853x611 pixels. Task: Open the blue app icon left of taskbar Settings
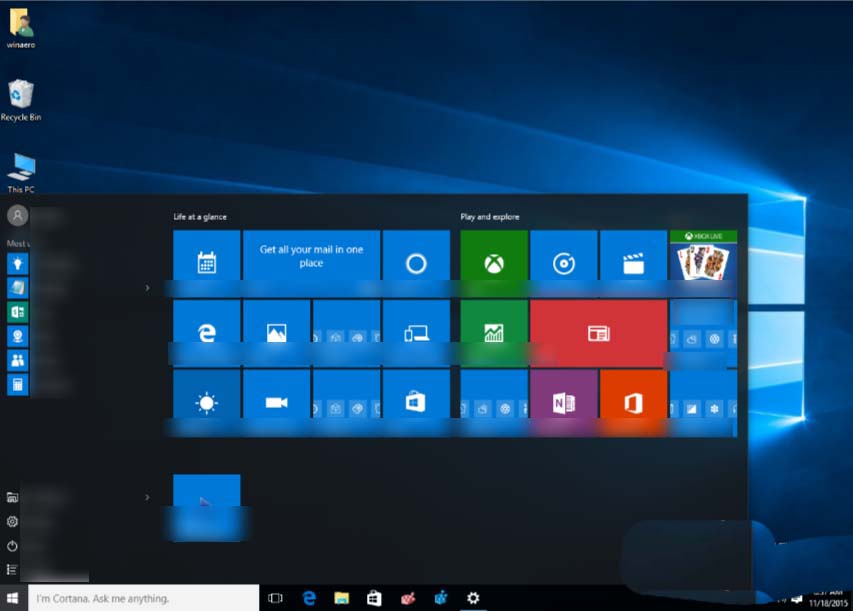tap(441, 598)
